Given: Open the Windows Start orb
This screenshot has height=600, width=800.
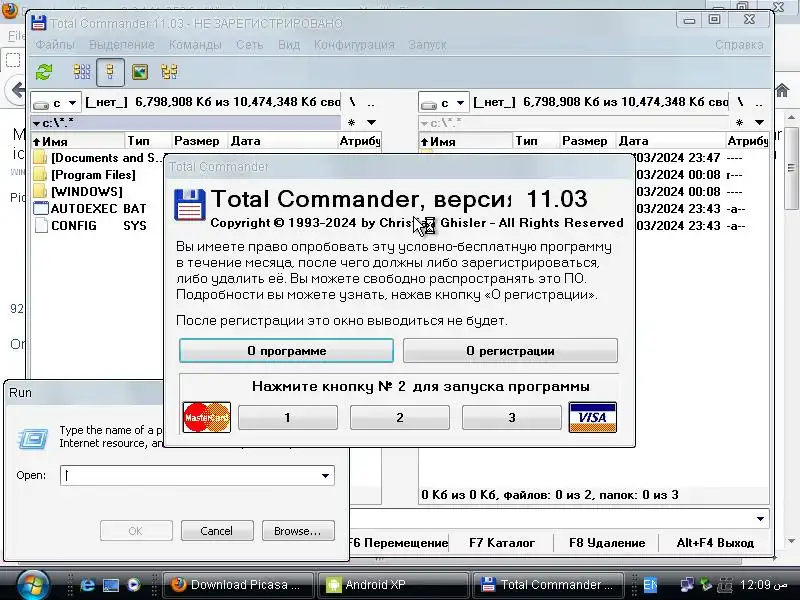Looking at the screenshot, I should click(x=33, y=585).
